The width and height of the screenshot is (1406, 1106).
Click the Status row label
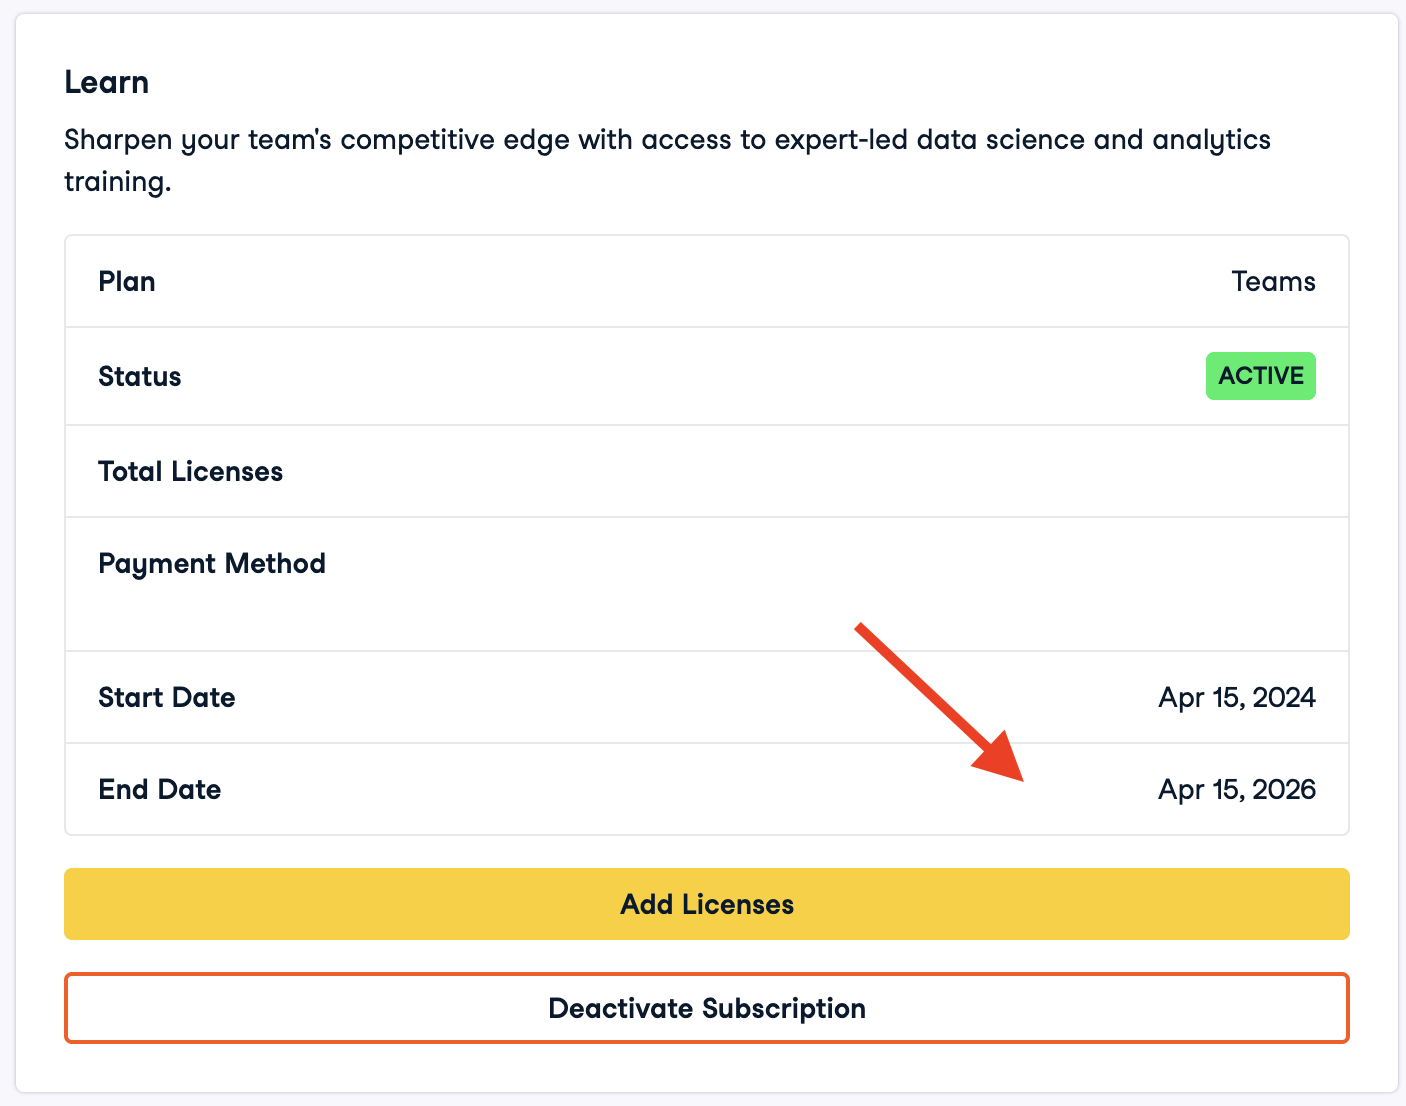tap(140, 377)
